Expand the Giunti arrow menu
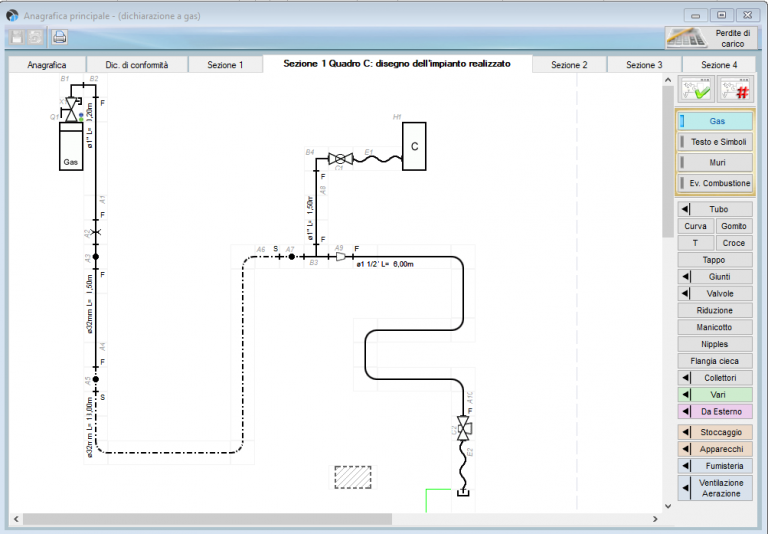Image resolution: width=768 pixels, height=534 pixels. point(686,277)
